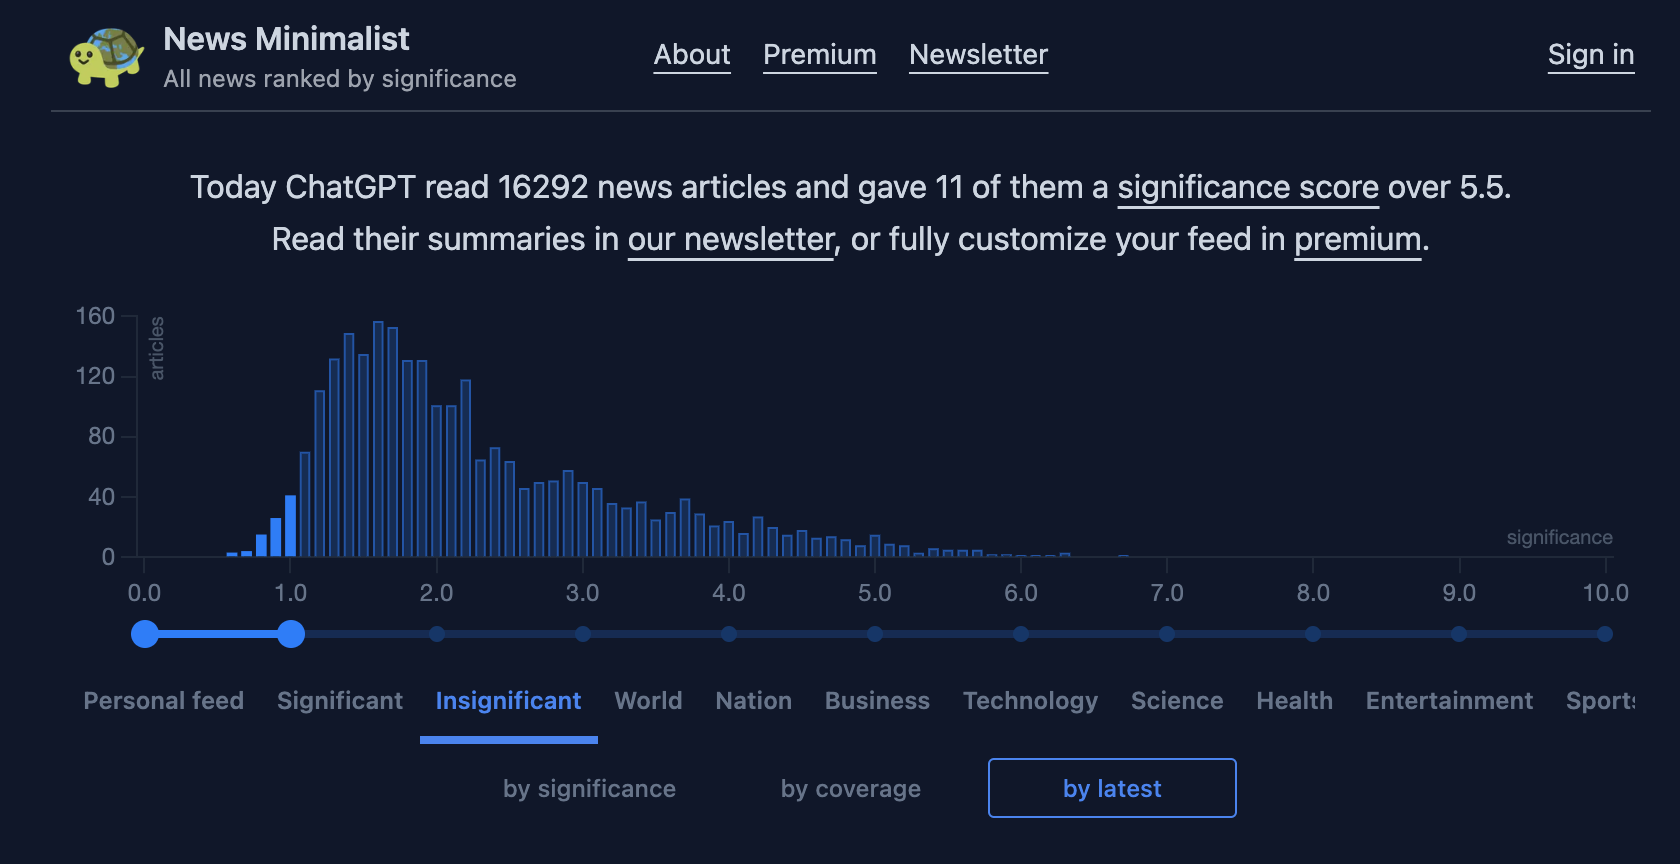Open the World news tab
This screenshot has width=1680, height=864.
pos(648,701)
